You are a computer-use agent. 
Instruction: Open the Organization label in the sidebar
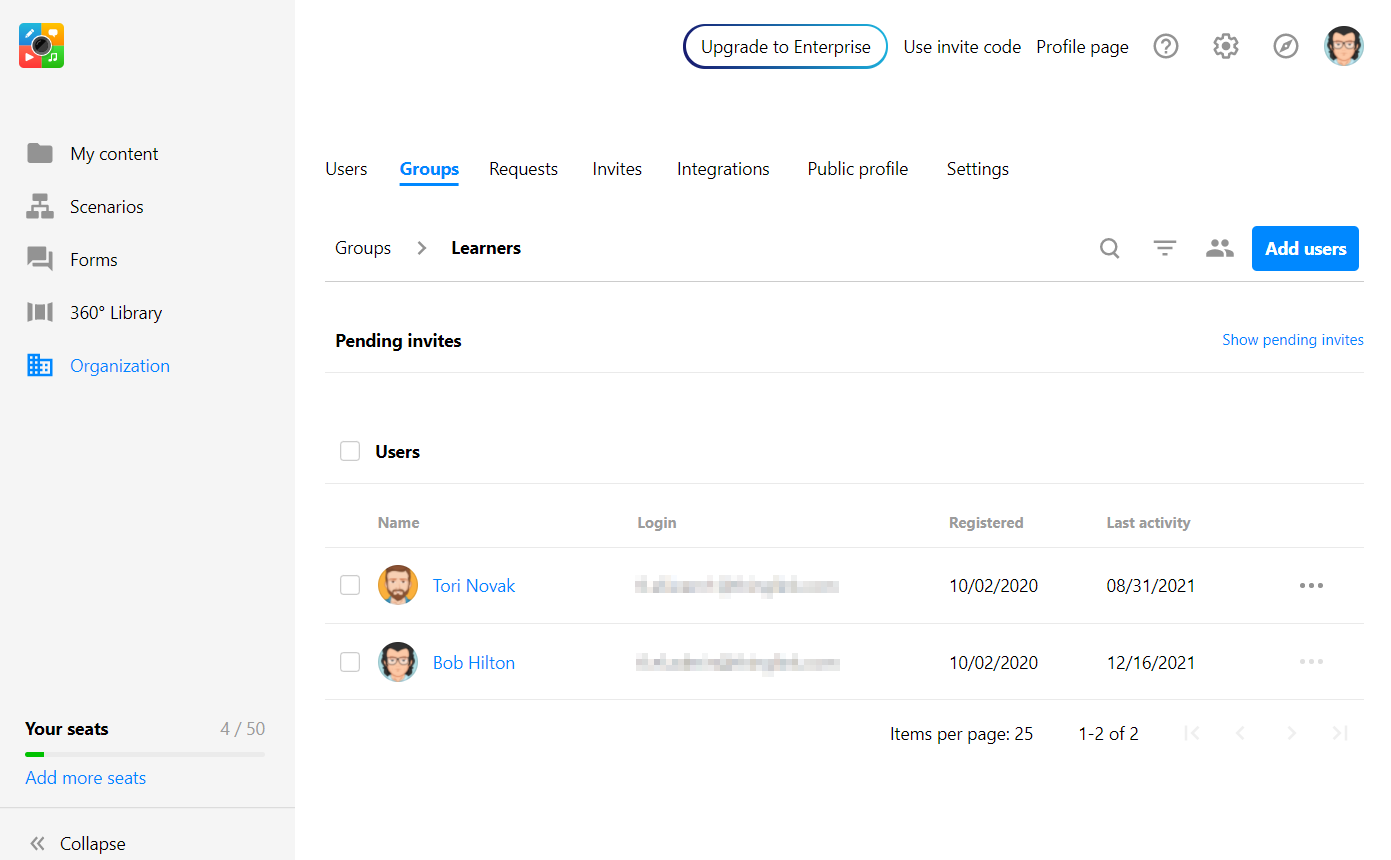coord(120,365)
